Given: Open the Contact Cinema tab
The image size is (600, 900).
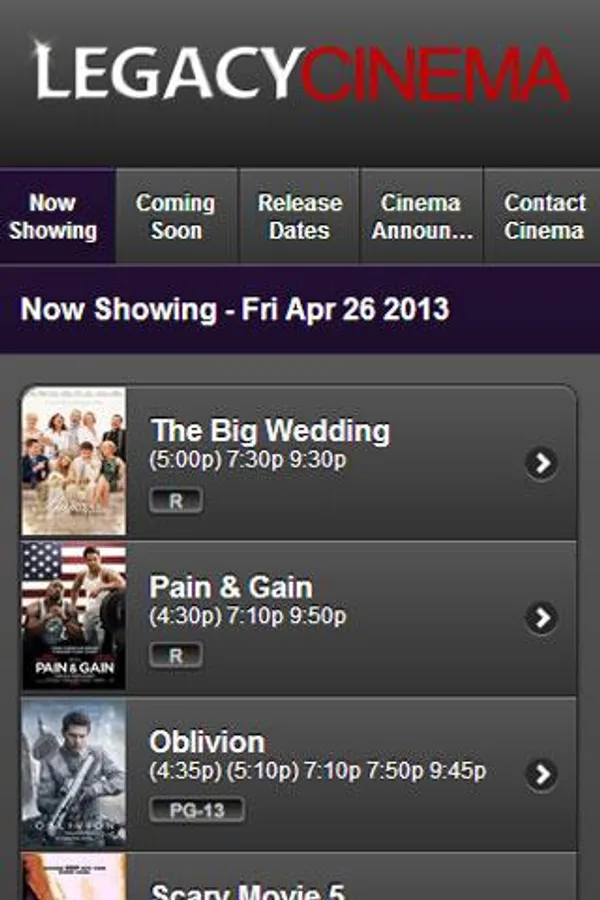Looking at the screenshot, I should click(543, 216).
